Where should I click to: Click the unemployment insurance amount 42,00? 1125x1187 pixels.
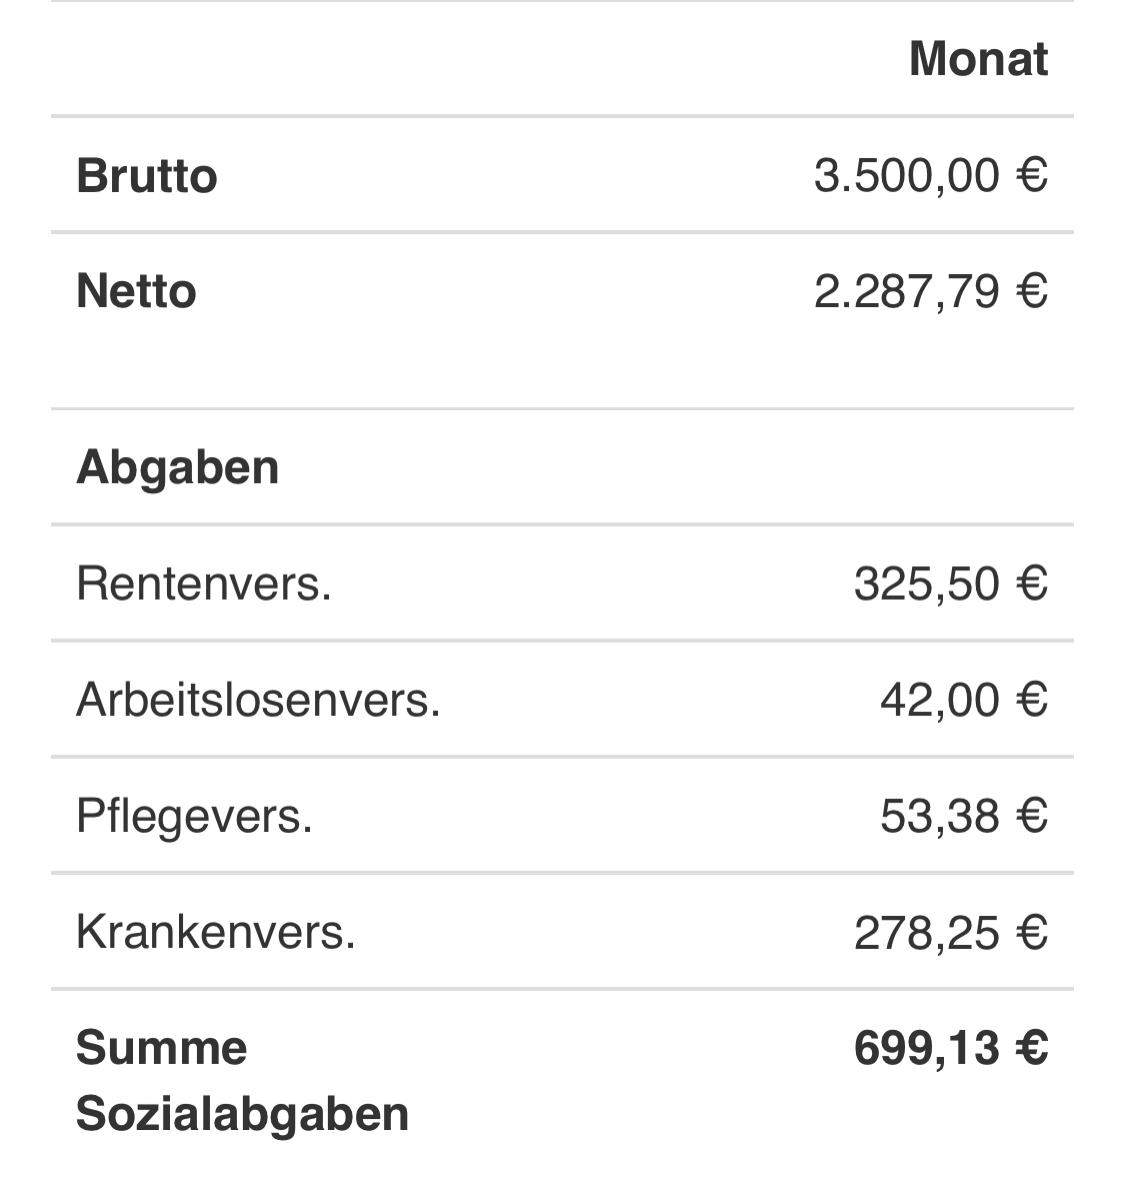click(939, 700)
